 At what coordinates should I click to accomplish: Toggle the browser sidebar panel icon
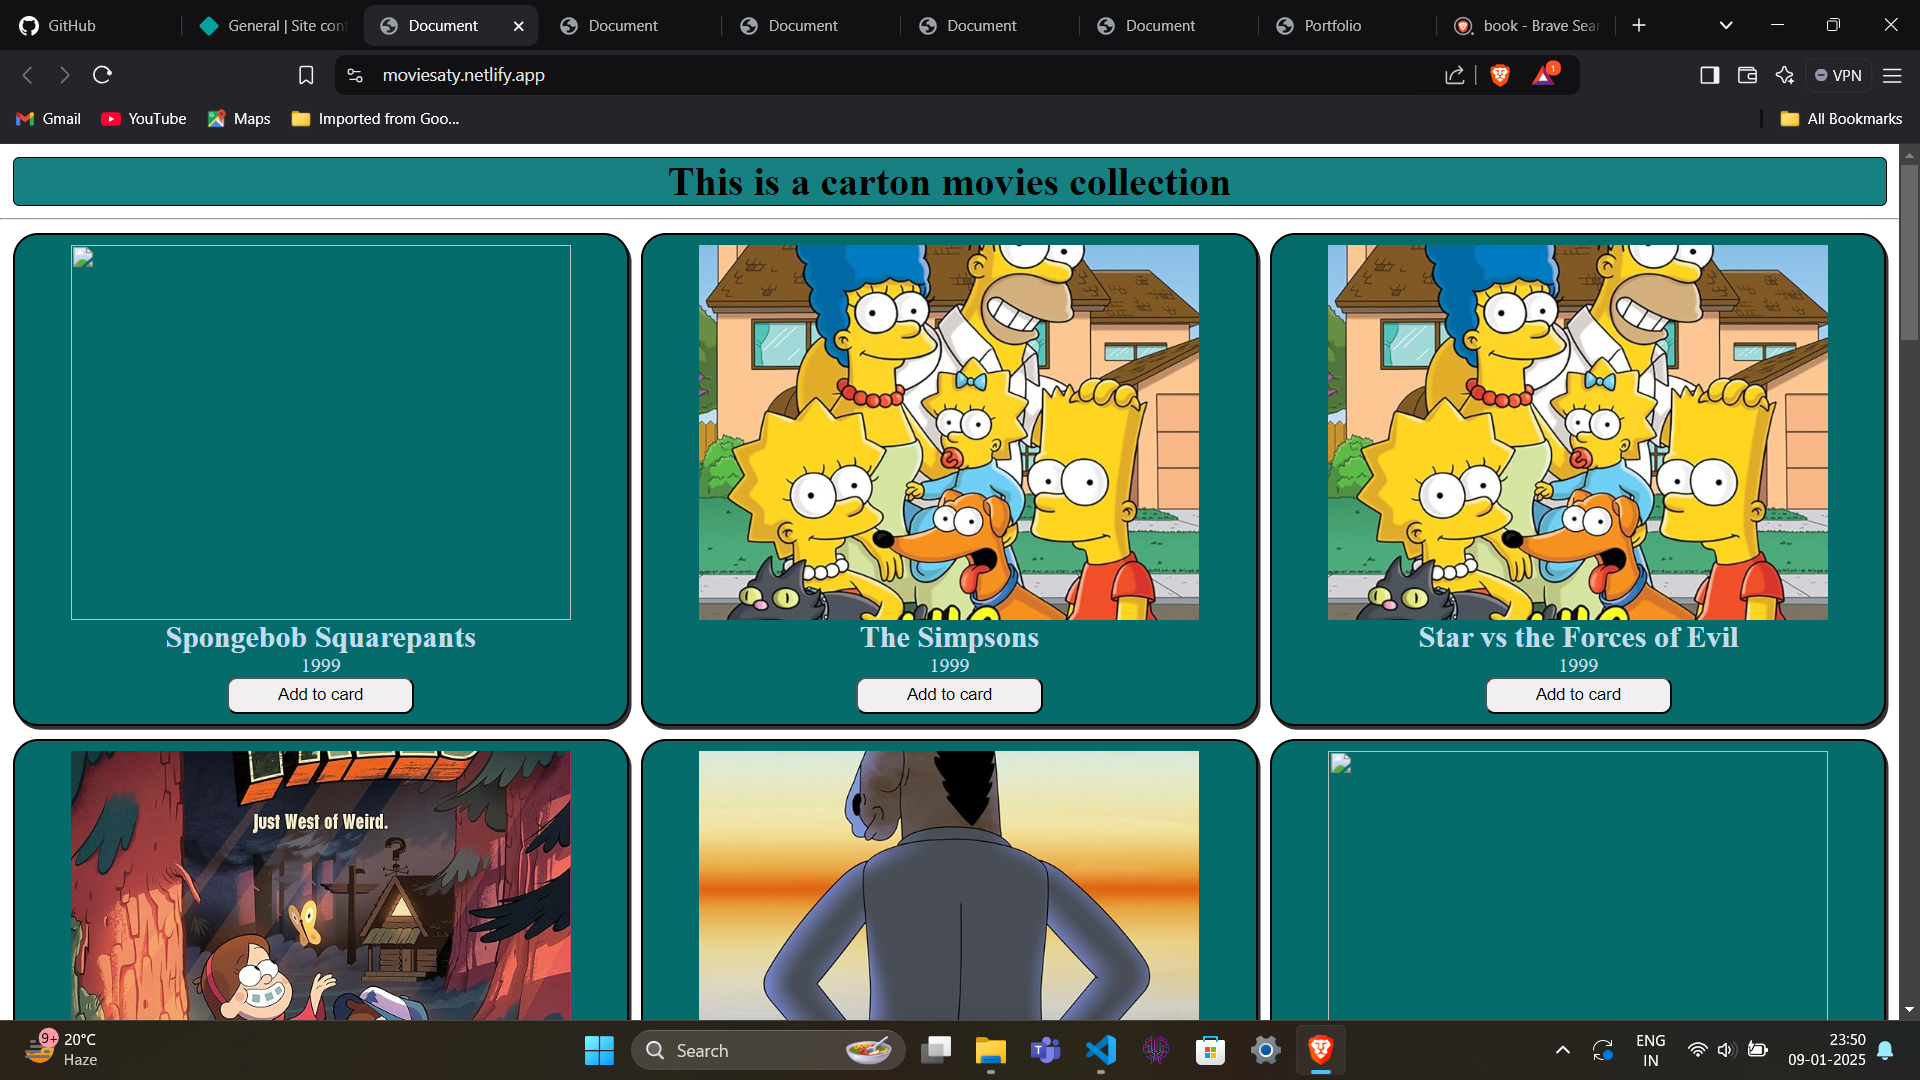click(x=1710, y=75)
